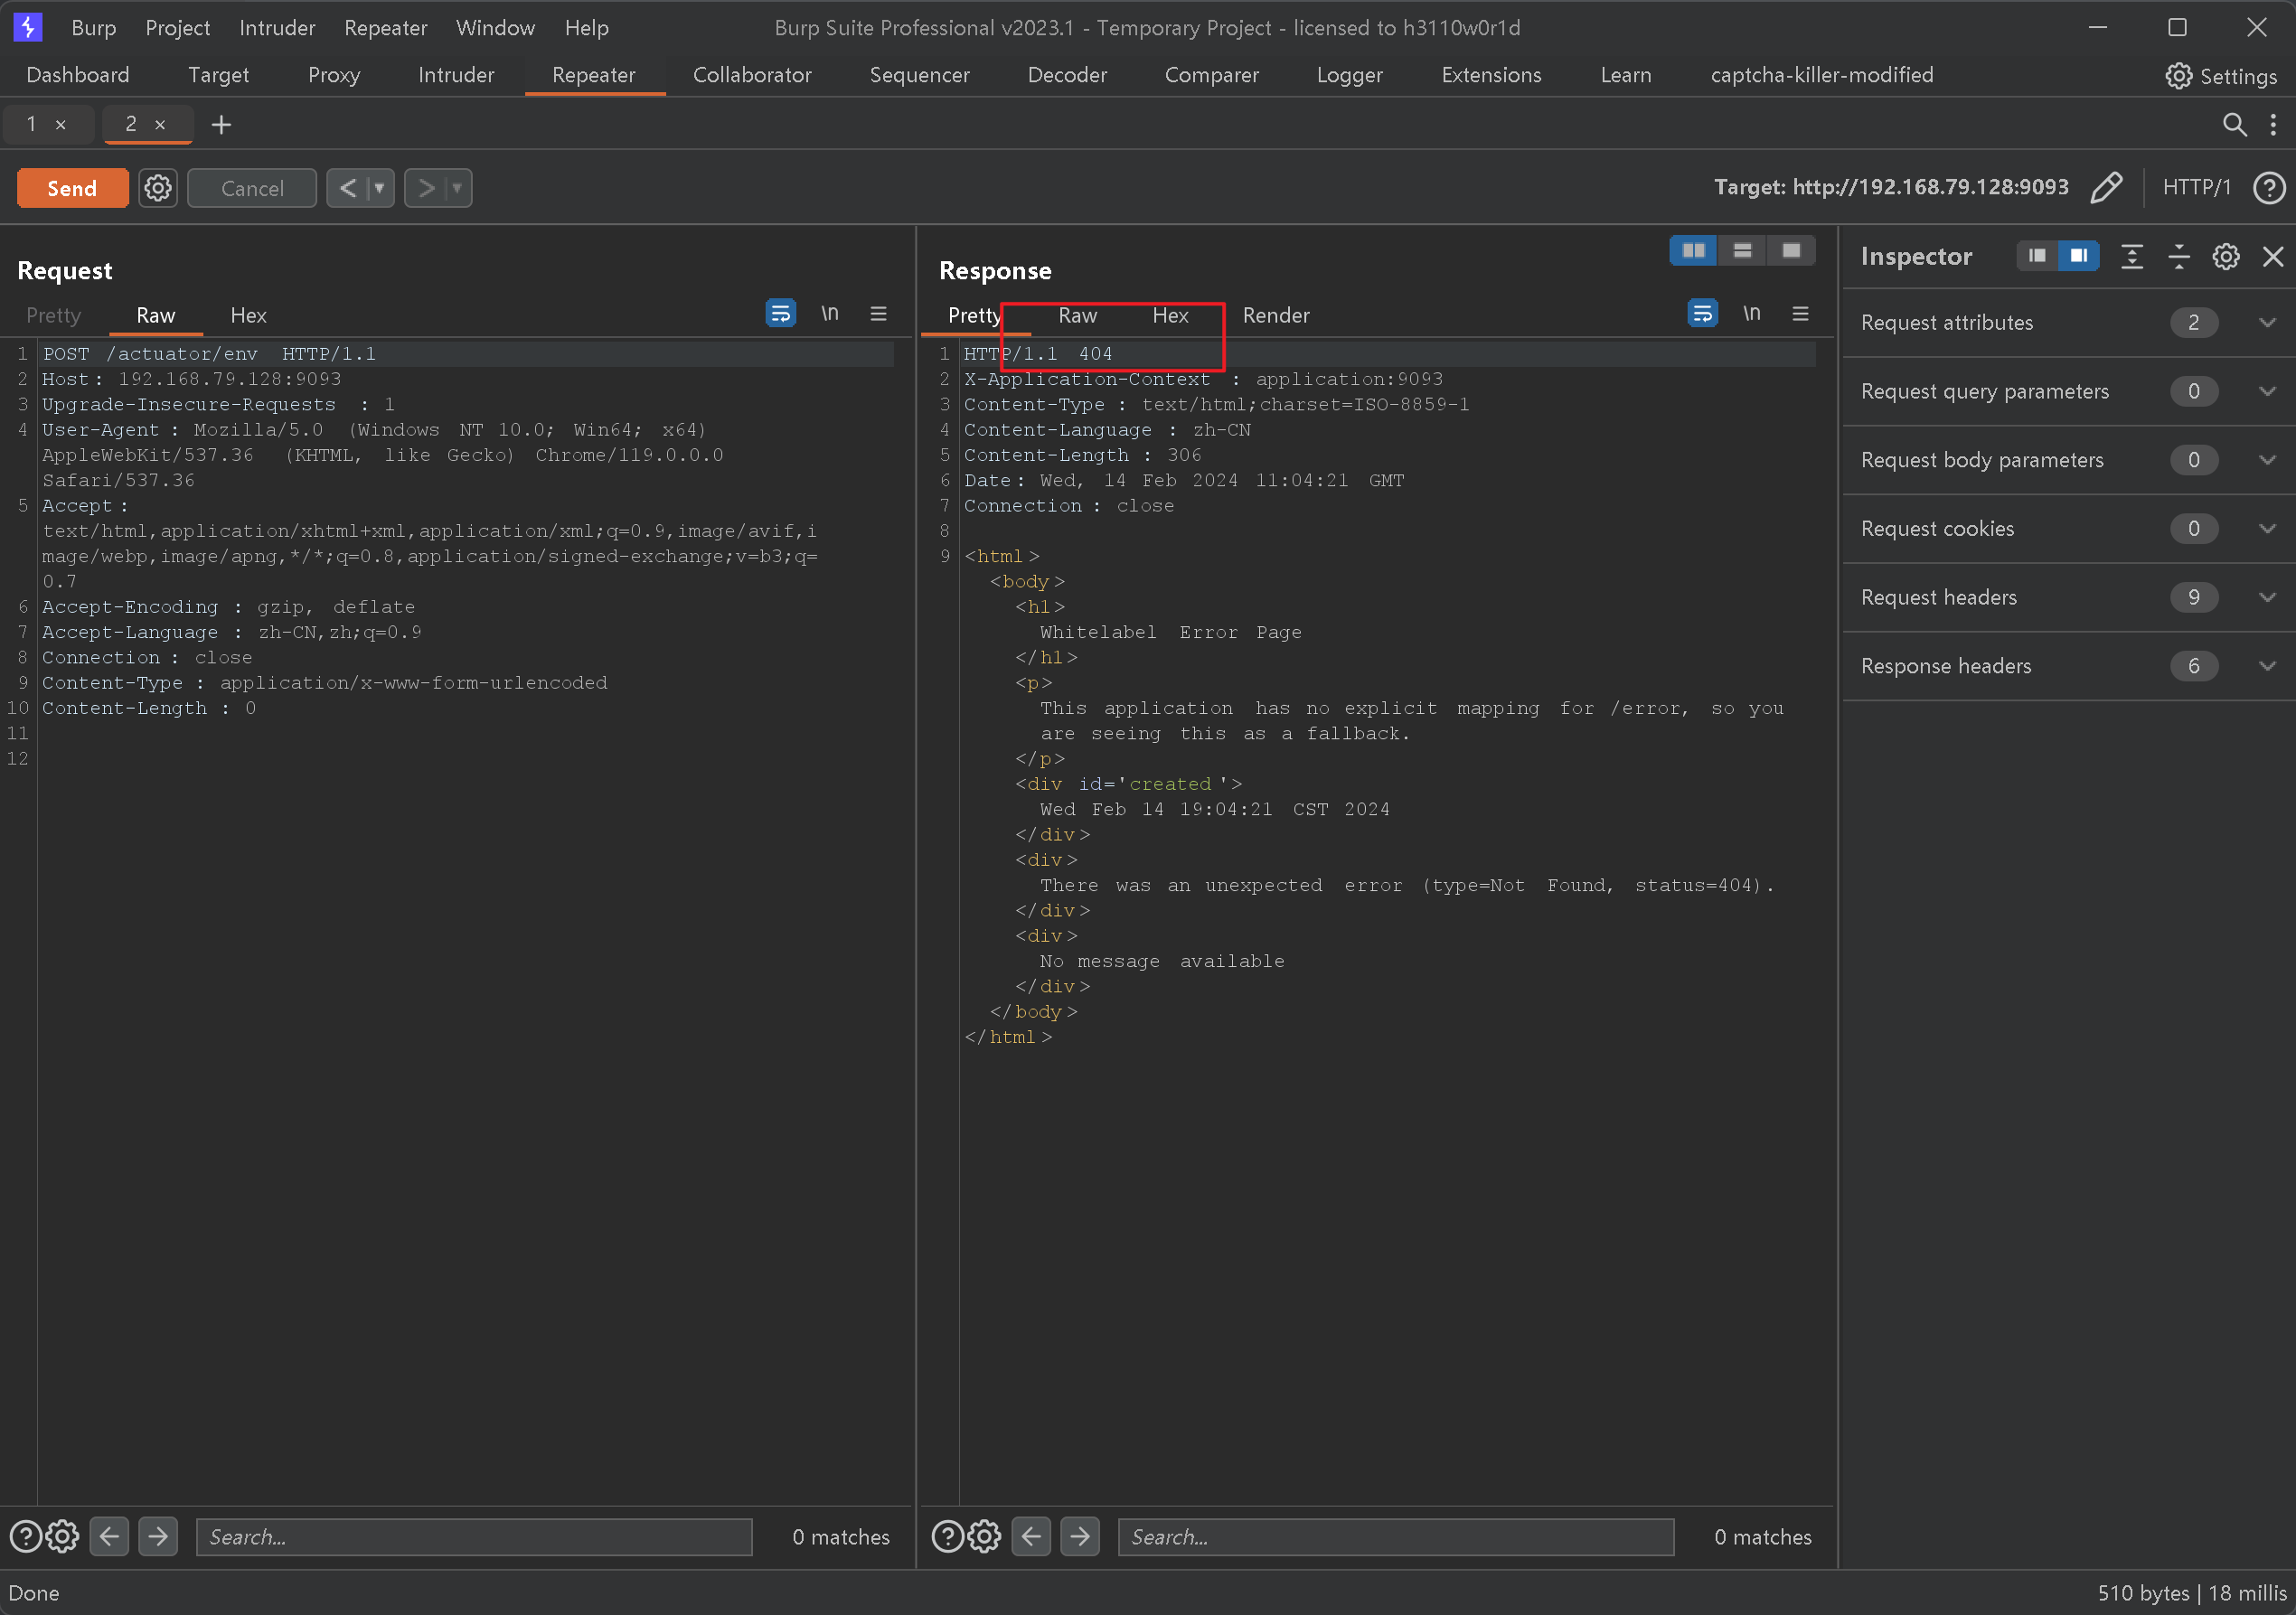Image resolution: width=2296 pixels, height=1615 pixels.
Task: Open the Settings button at top right
Action: [2220, 76]
